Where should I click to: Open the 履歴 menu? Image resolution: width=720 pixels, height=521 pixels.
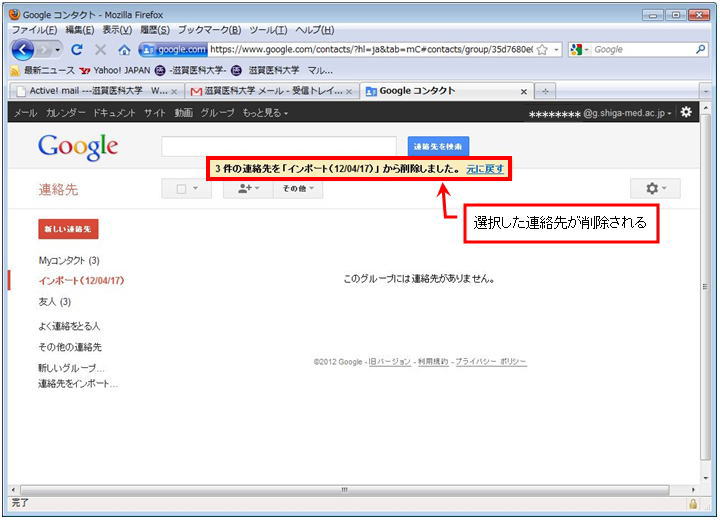[x=155, y=30]
